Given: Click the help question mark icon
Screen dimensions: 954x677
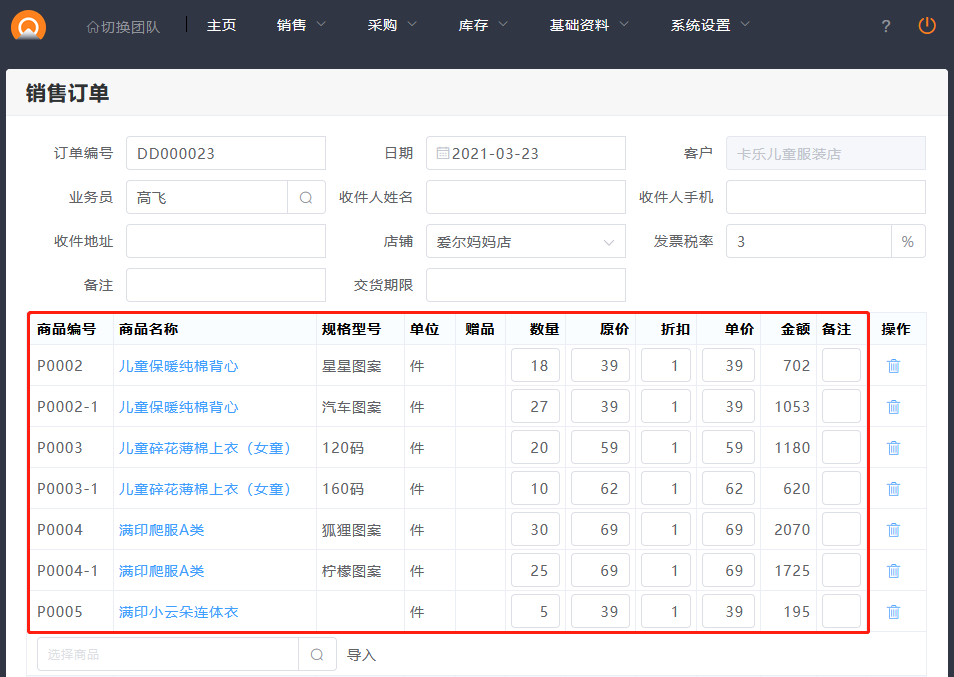Looking at the screenshot, I should [x=885, y=27].
